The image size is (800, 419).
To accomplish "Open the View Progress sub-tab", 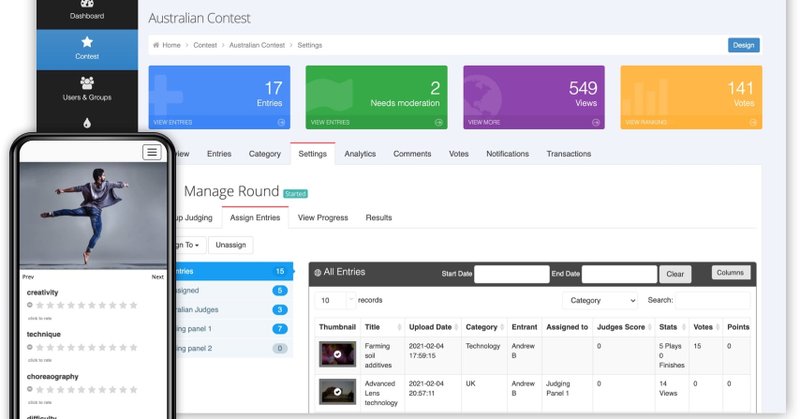I will (322, 217).
